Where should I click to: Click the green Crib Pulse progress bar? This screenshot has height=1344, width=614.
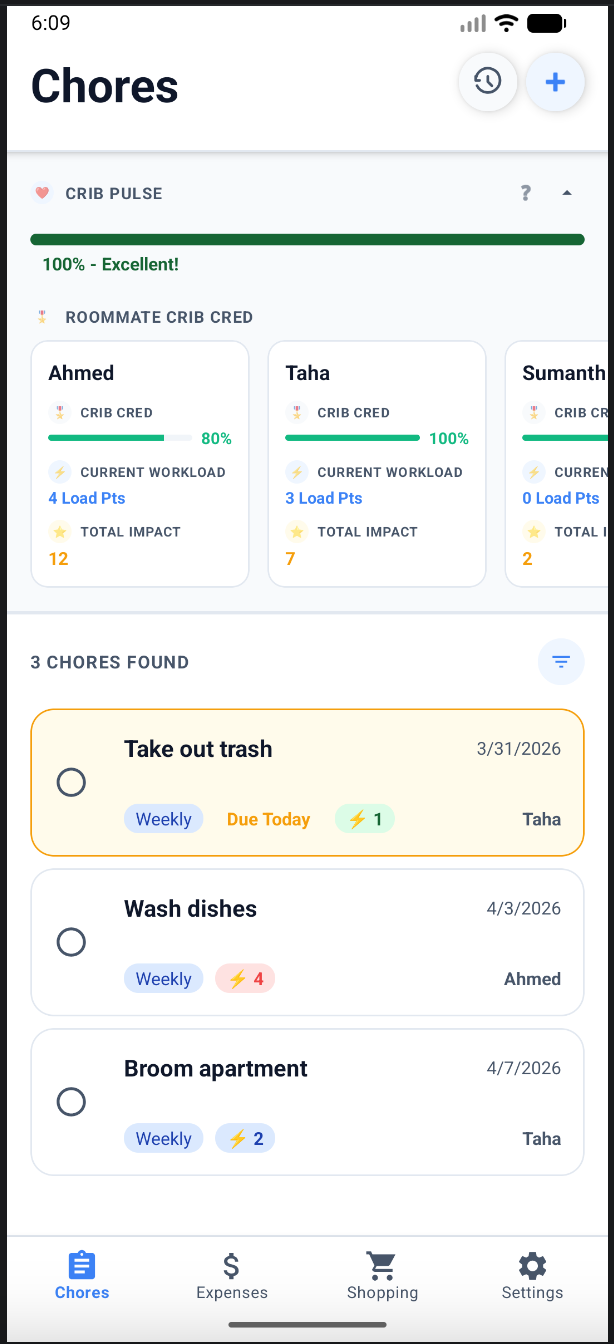click(307, 239)
